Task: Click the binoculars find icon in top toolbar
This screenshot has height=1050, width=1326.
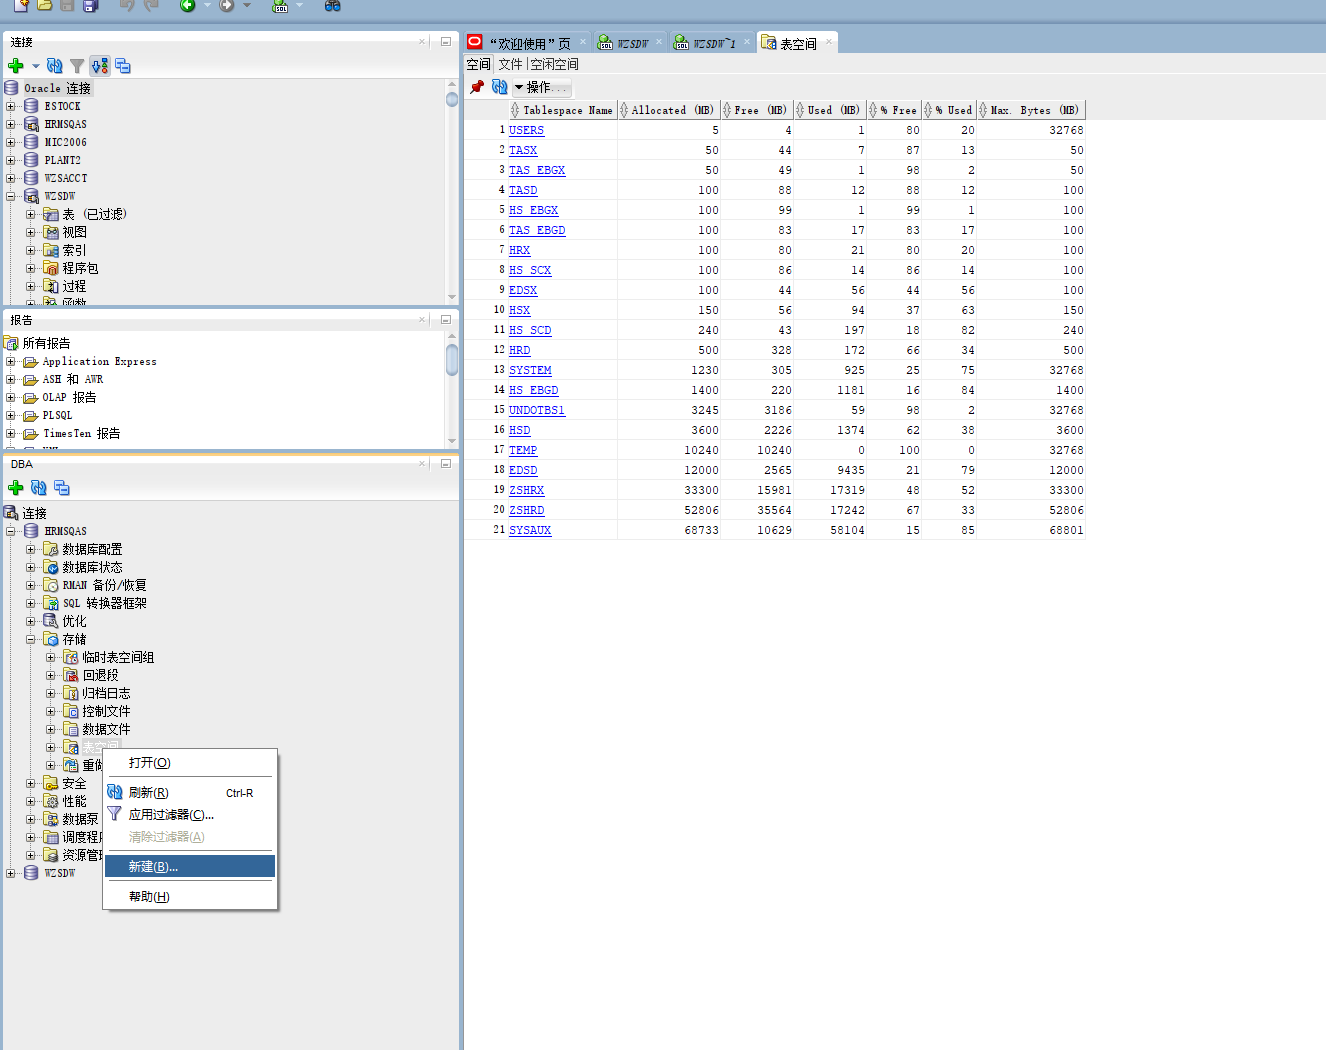Action: [x=333, y=6]
